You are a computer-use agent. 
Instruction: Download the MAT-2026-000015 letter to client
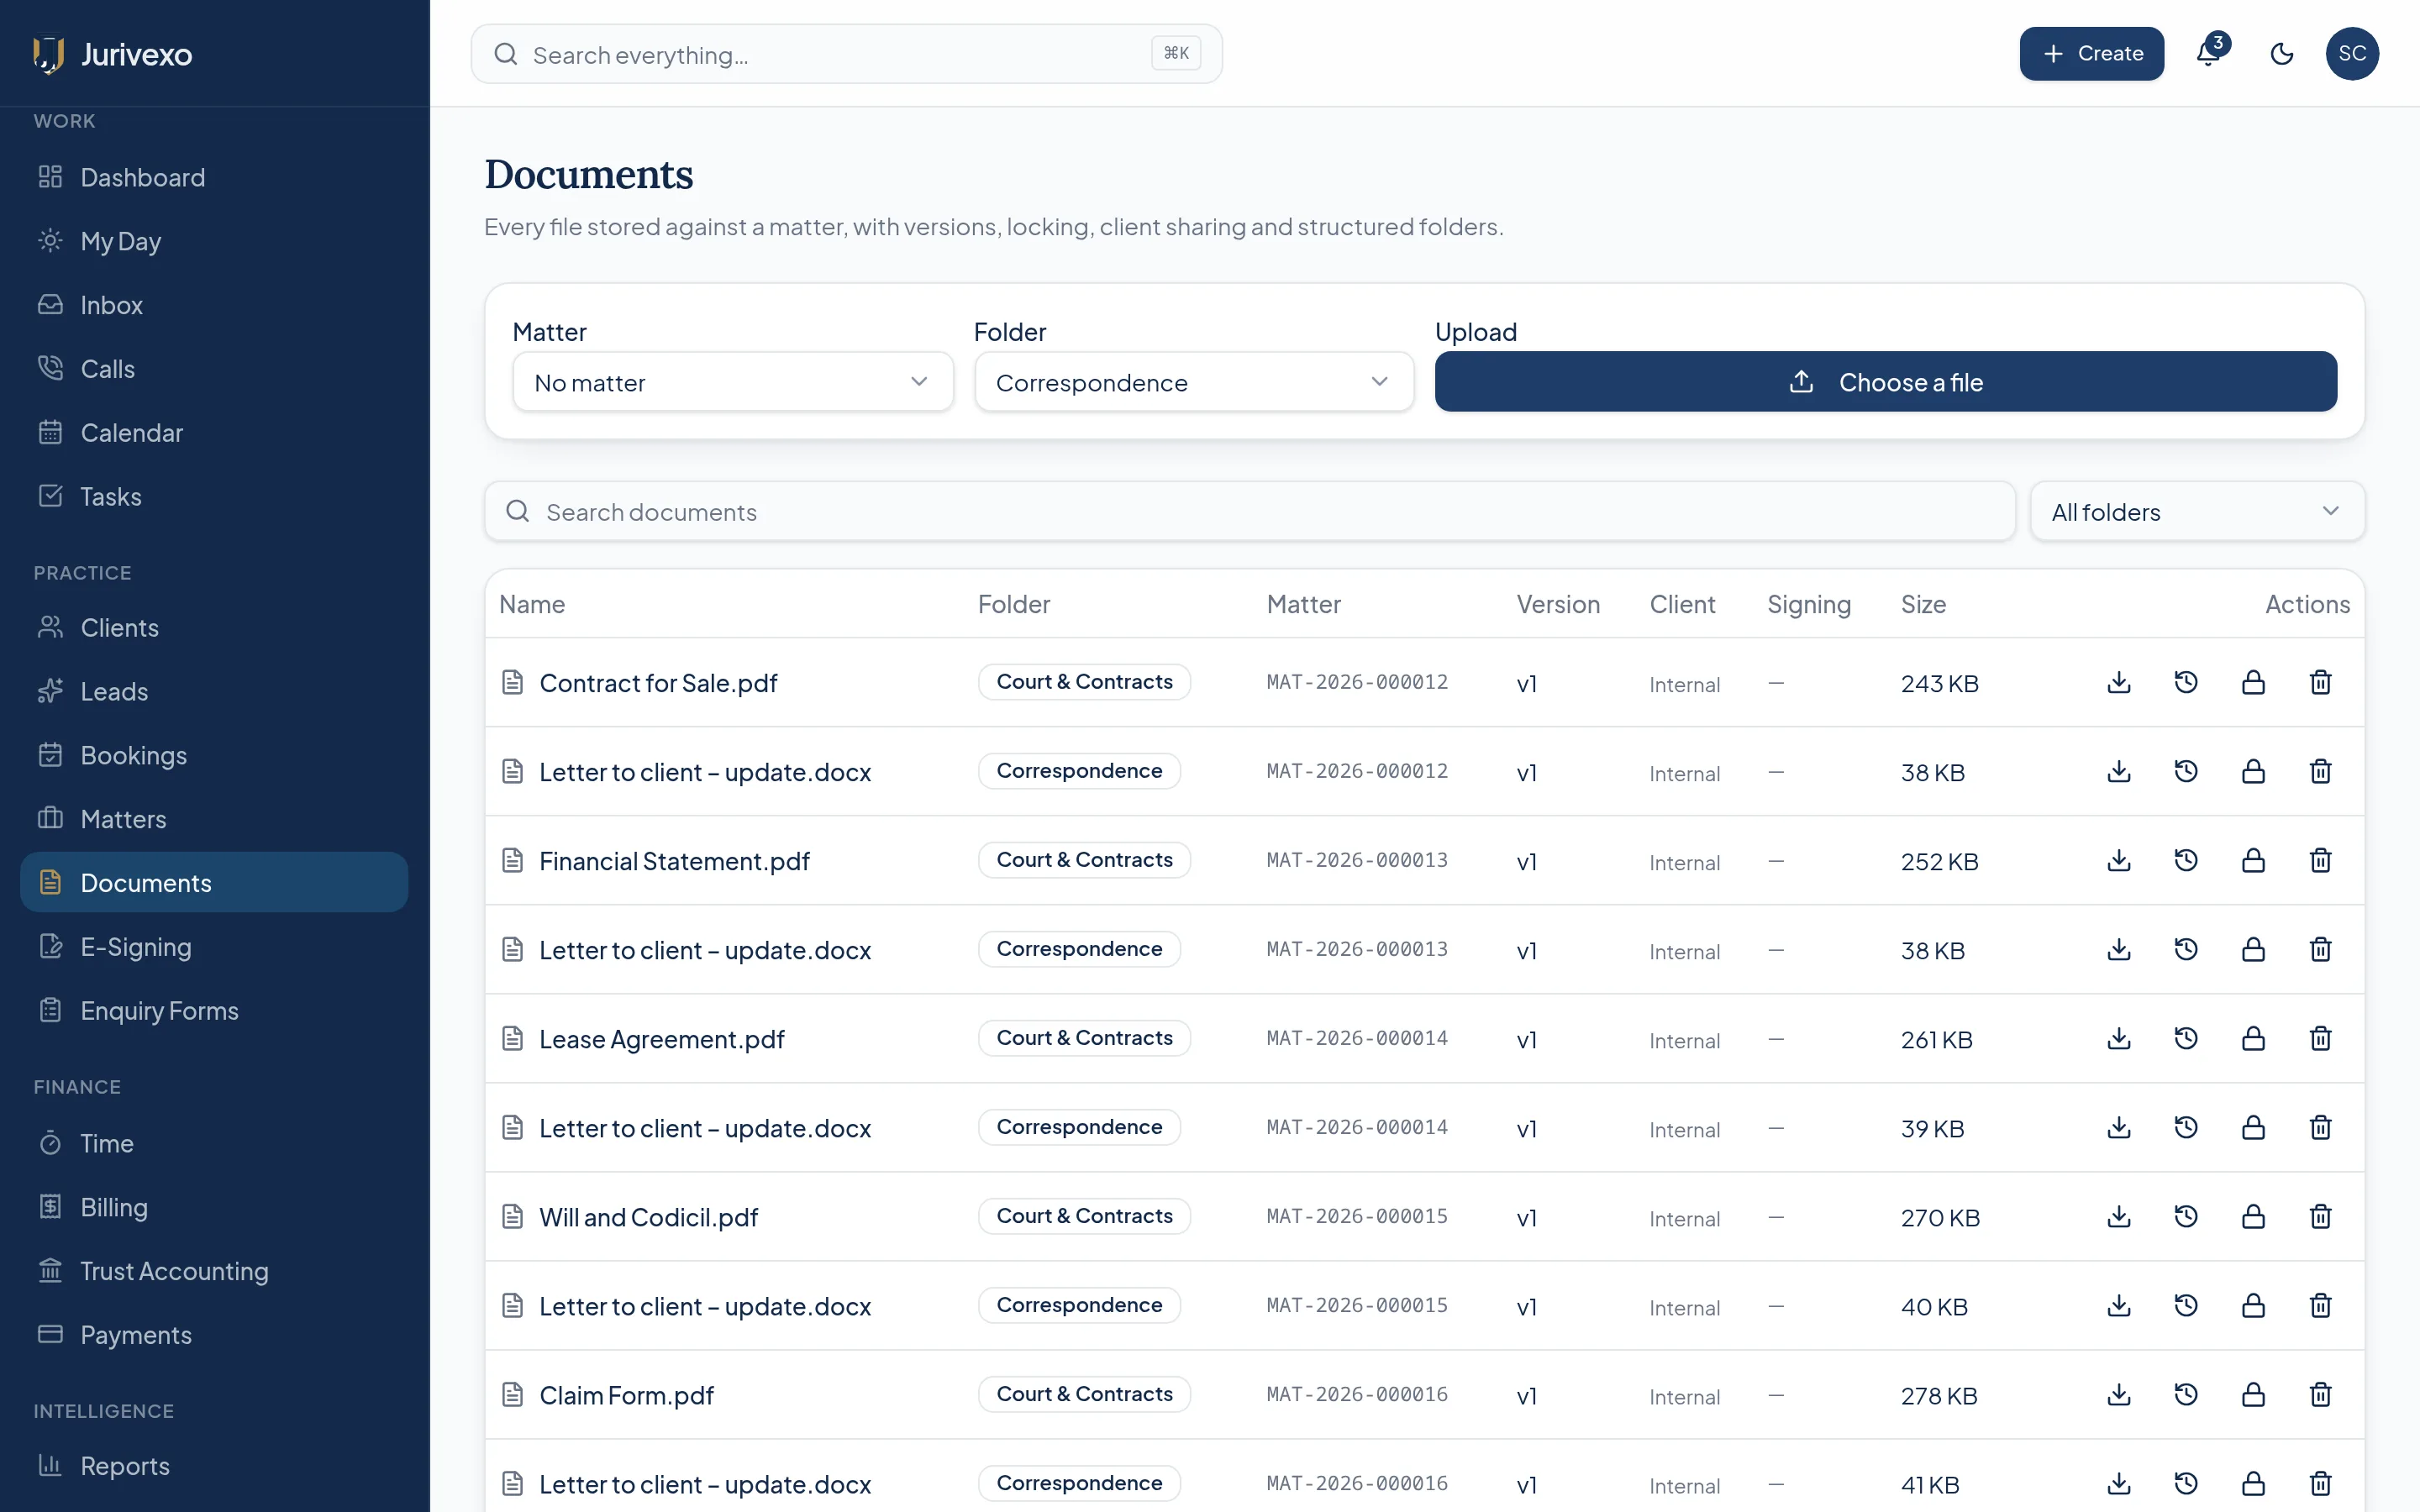2118,1305
